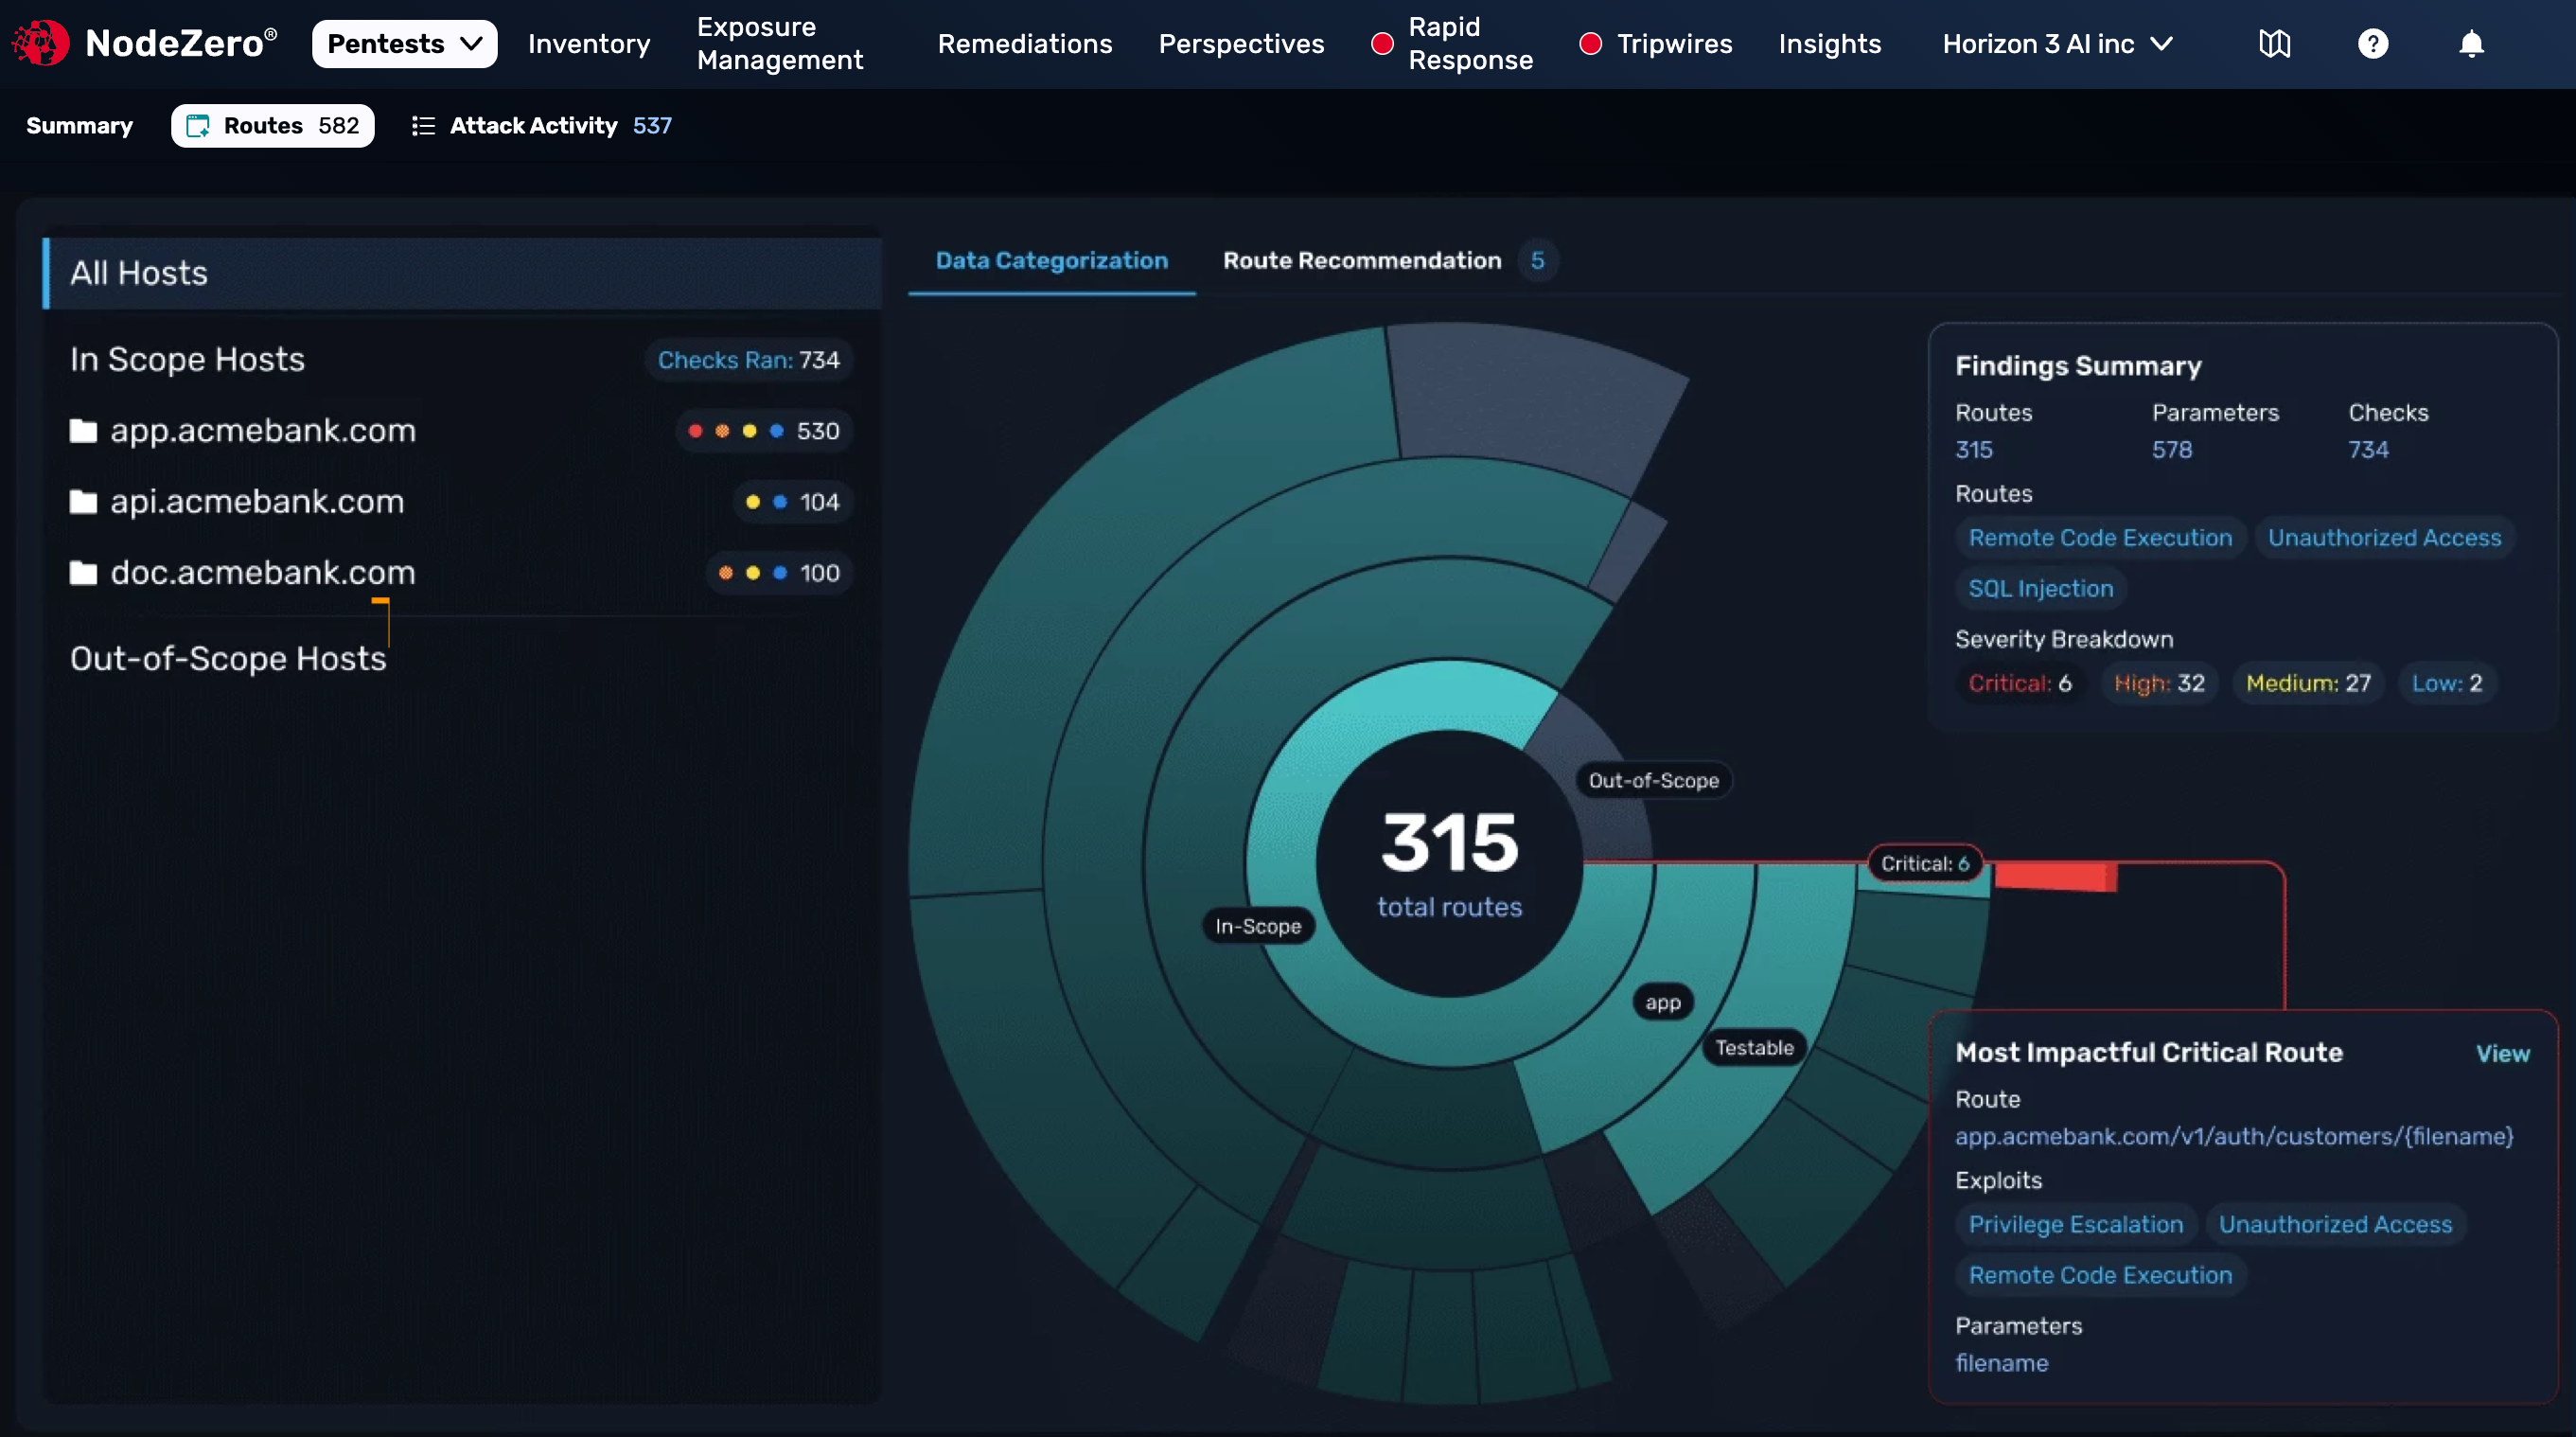Screen dimensions: 2576x1437
Task: Open the help question mark icon
Action: pyautogui.click(x=2372, y=43)
